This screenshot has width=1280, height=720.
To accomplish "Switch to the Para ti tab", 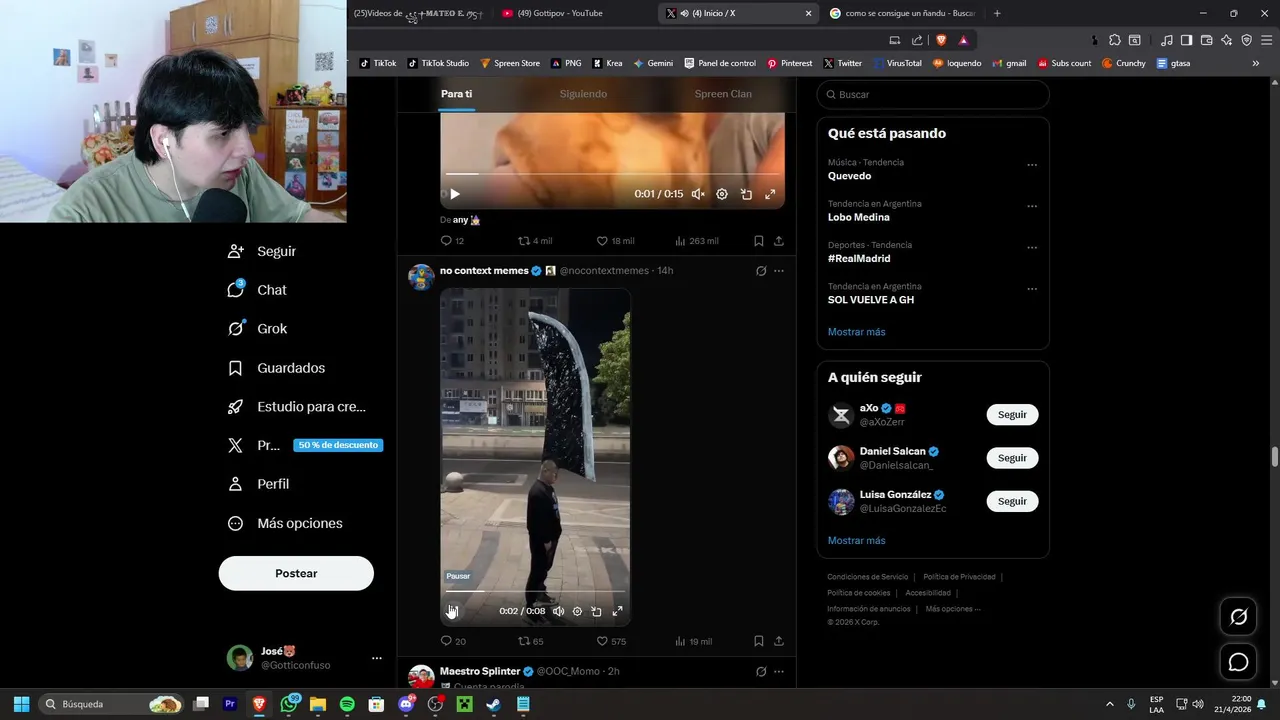I will point(456,94).
